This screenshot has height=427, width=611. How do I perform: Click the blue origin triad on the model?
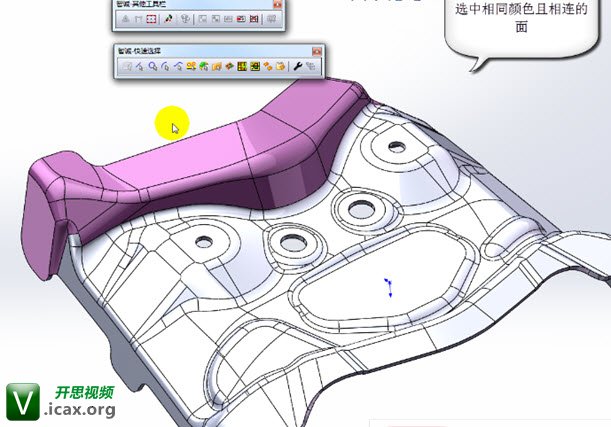(x=388, y=288)
